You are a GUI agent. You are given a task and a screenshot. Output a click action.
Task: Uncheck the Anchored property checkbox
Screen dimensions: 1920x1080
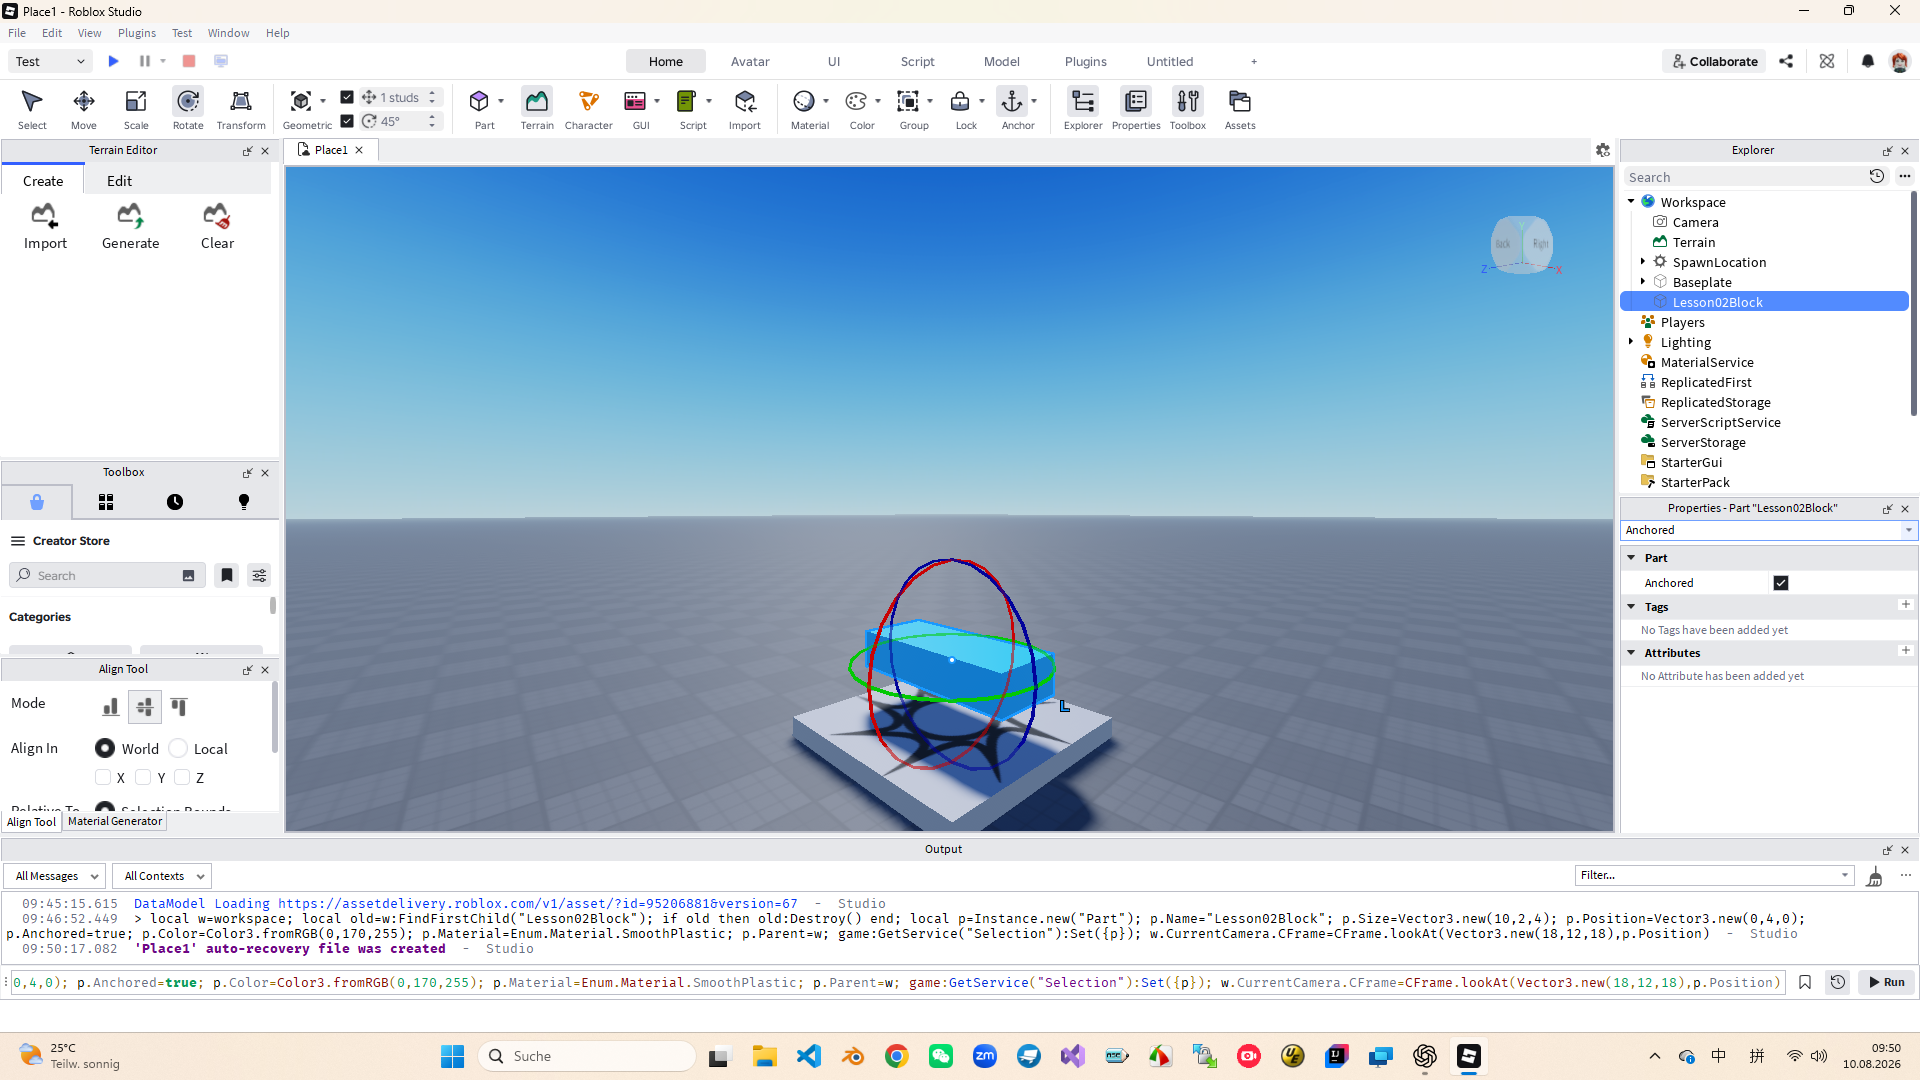(x=1781, y=583)
